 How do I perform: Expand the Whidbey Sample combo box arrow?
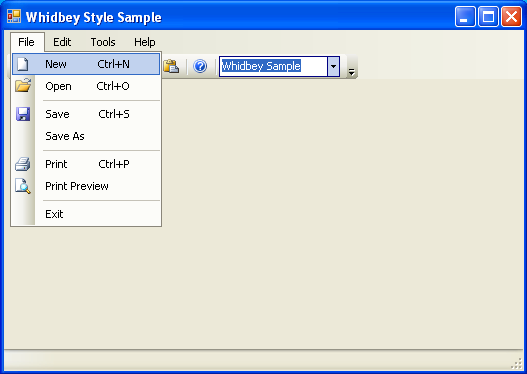point(333,66)
